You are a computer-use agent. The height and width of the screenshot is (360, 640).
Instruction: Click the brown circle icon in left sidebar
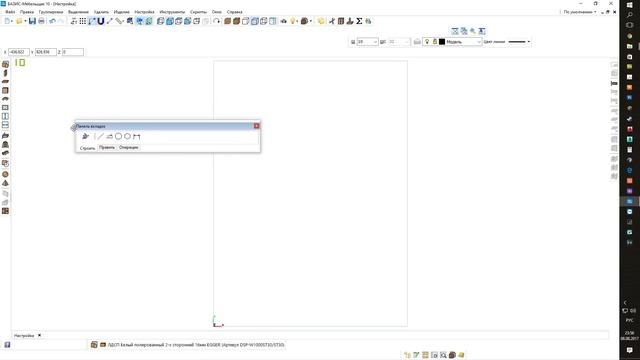pyautogui.click(x=5, y=174)
